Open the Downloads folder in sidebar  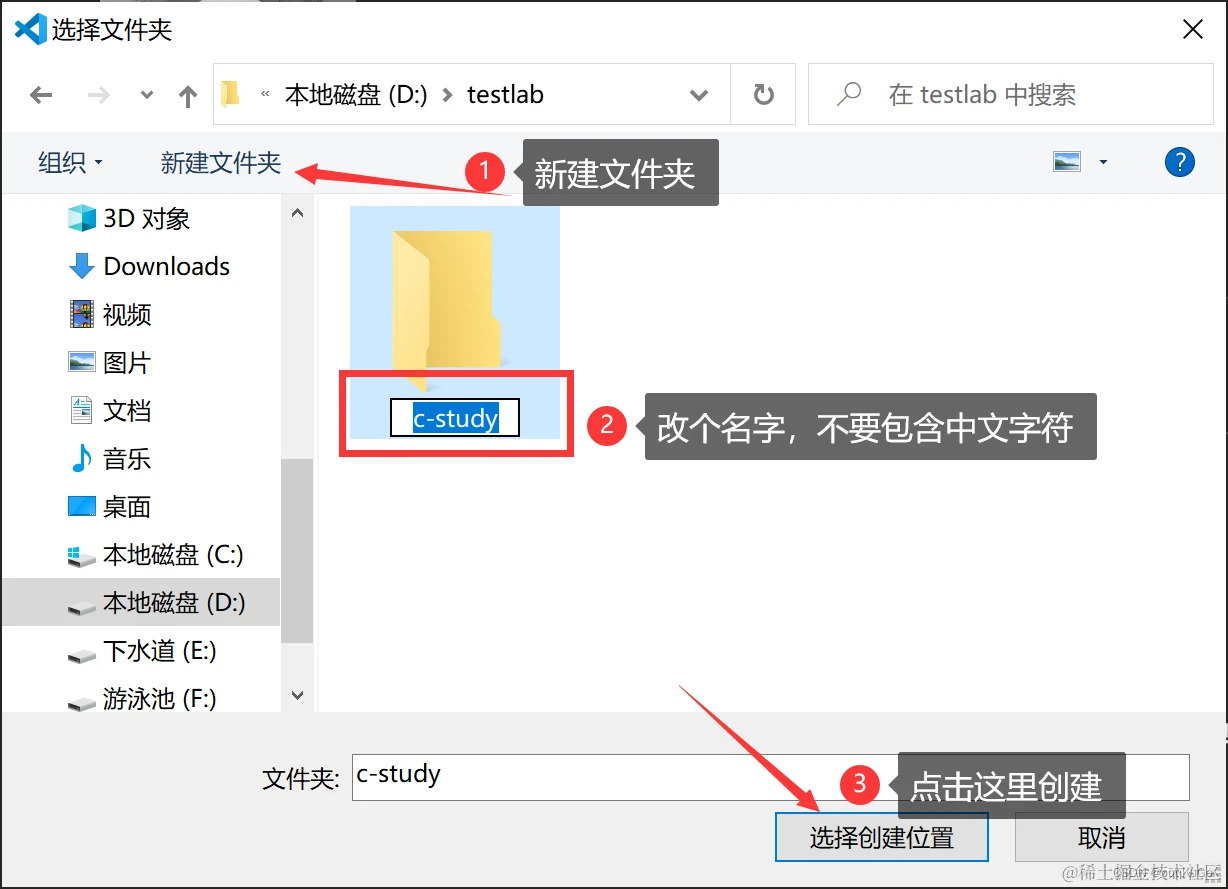click(x=165, y=266)
